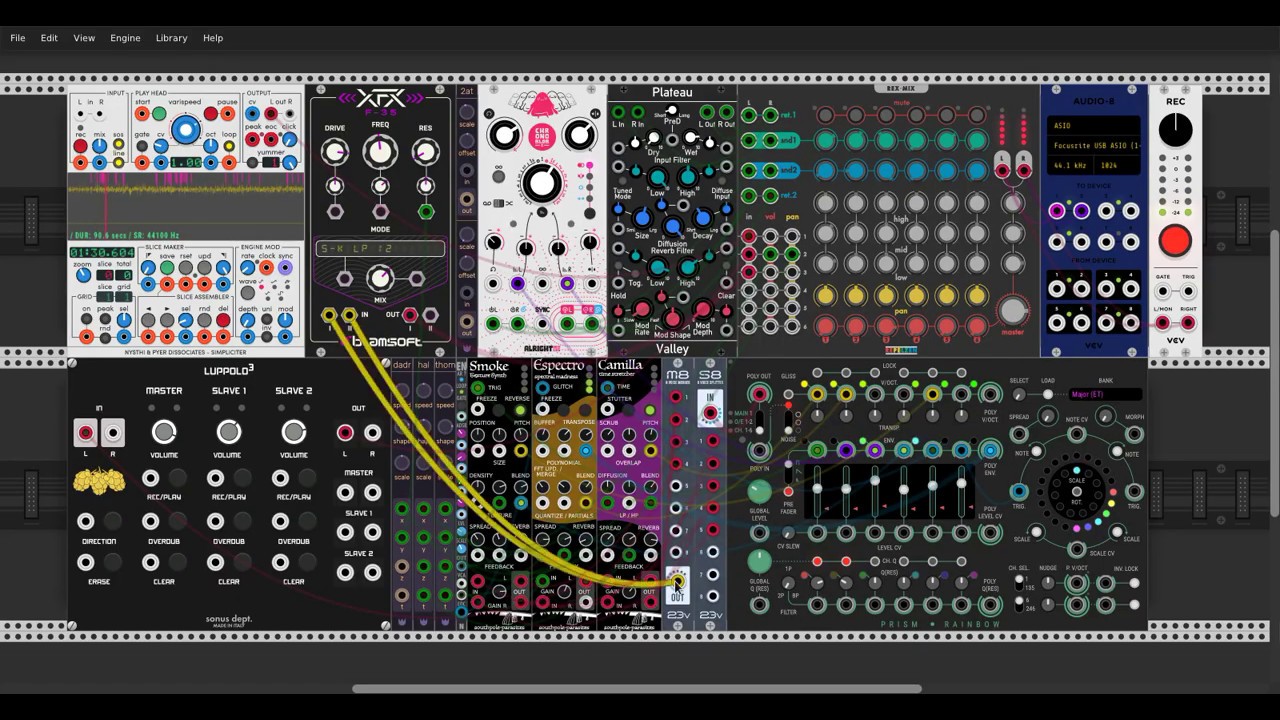The width and height of the screenshot is (1280, 720).
Task: Toggle the yellow loop button on Simpliciter
Action: (x=229, y=146)
